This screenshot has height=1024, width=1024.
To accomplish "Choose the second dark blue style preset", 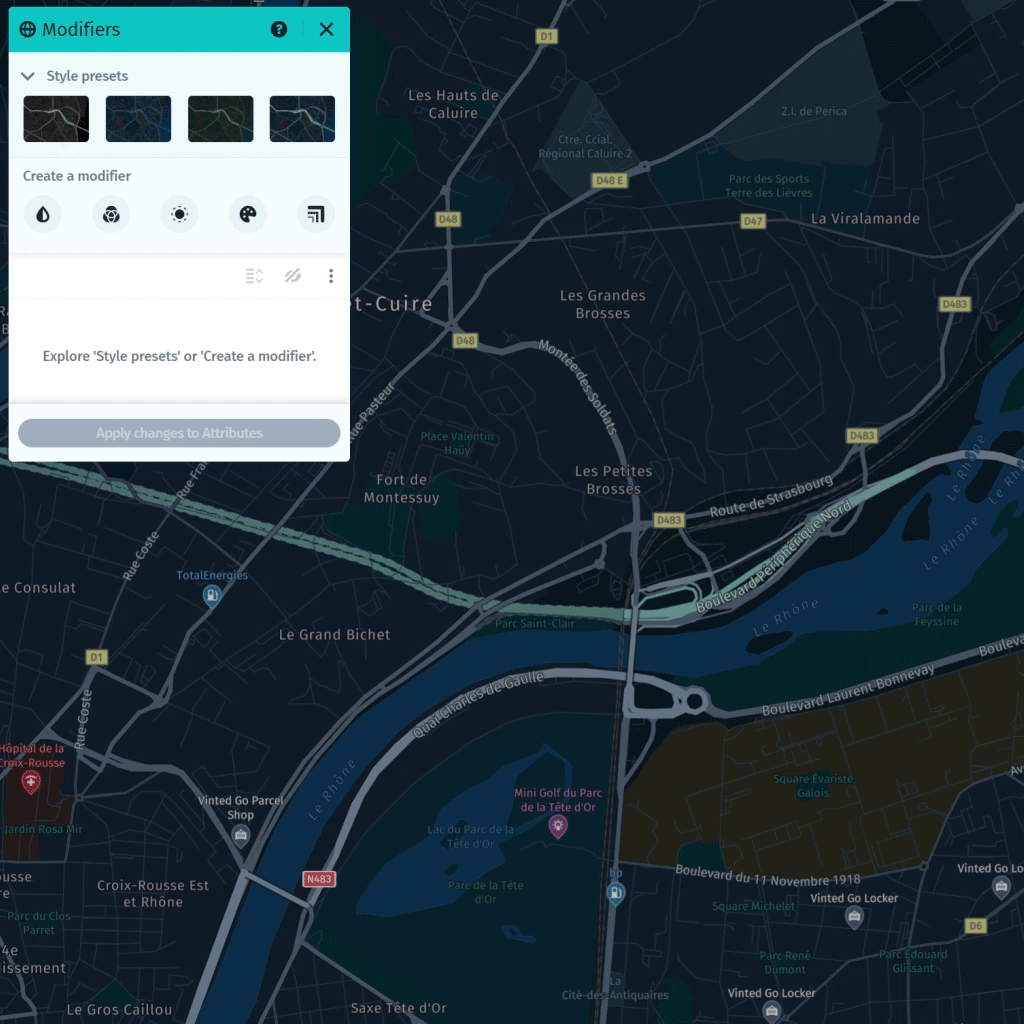I will 138,119.
